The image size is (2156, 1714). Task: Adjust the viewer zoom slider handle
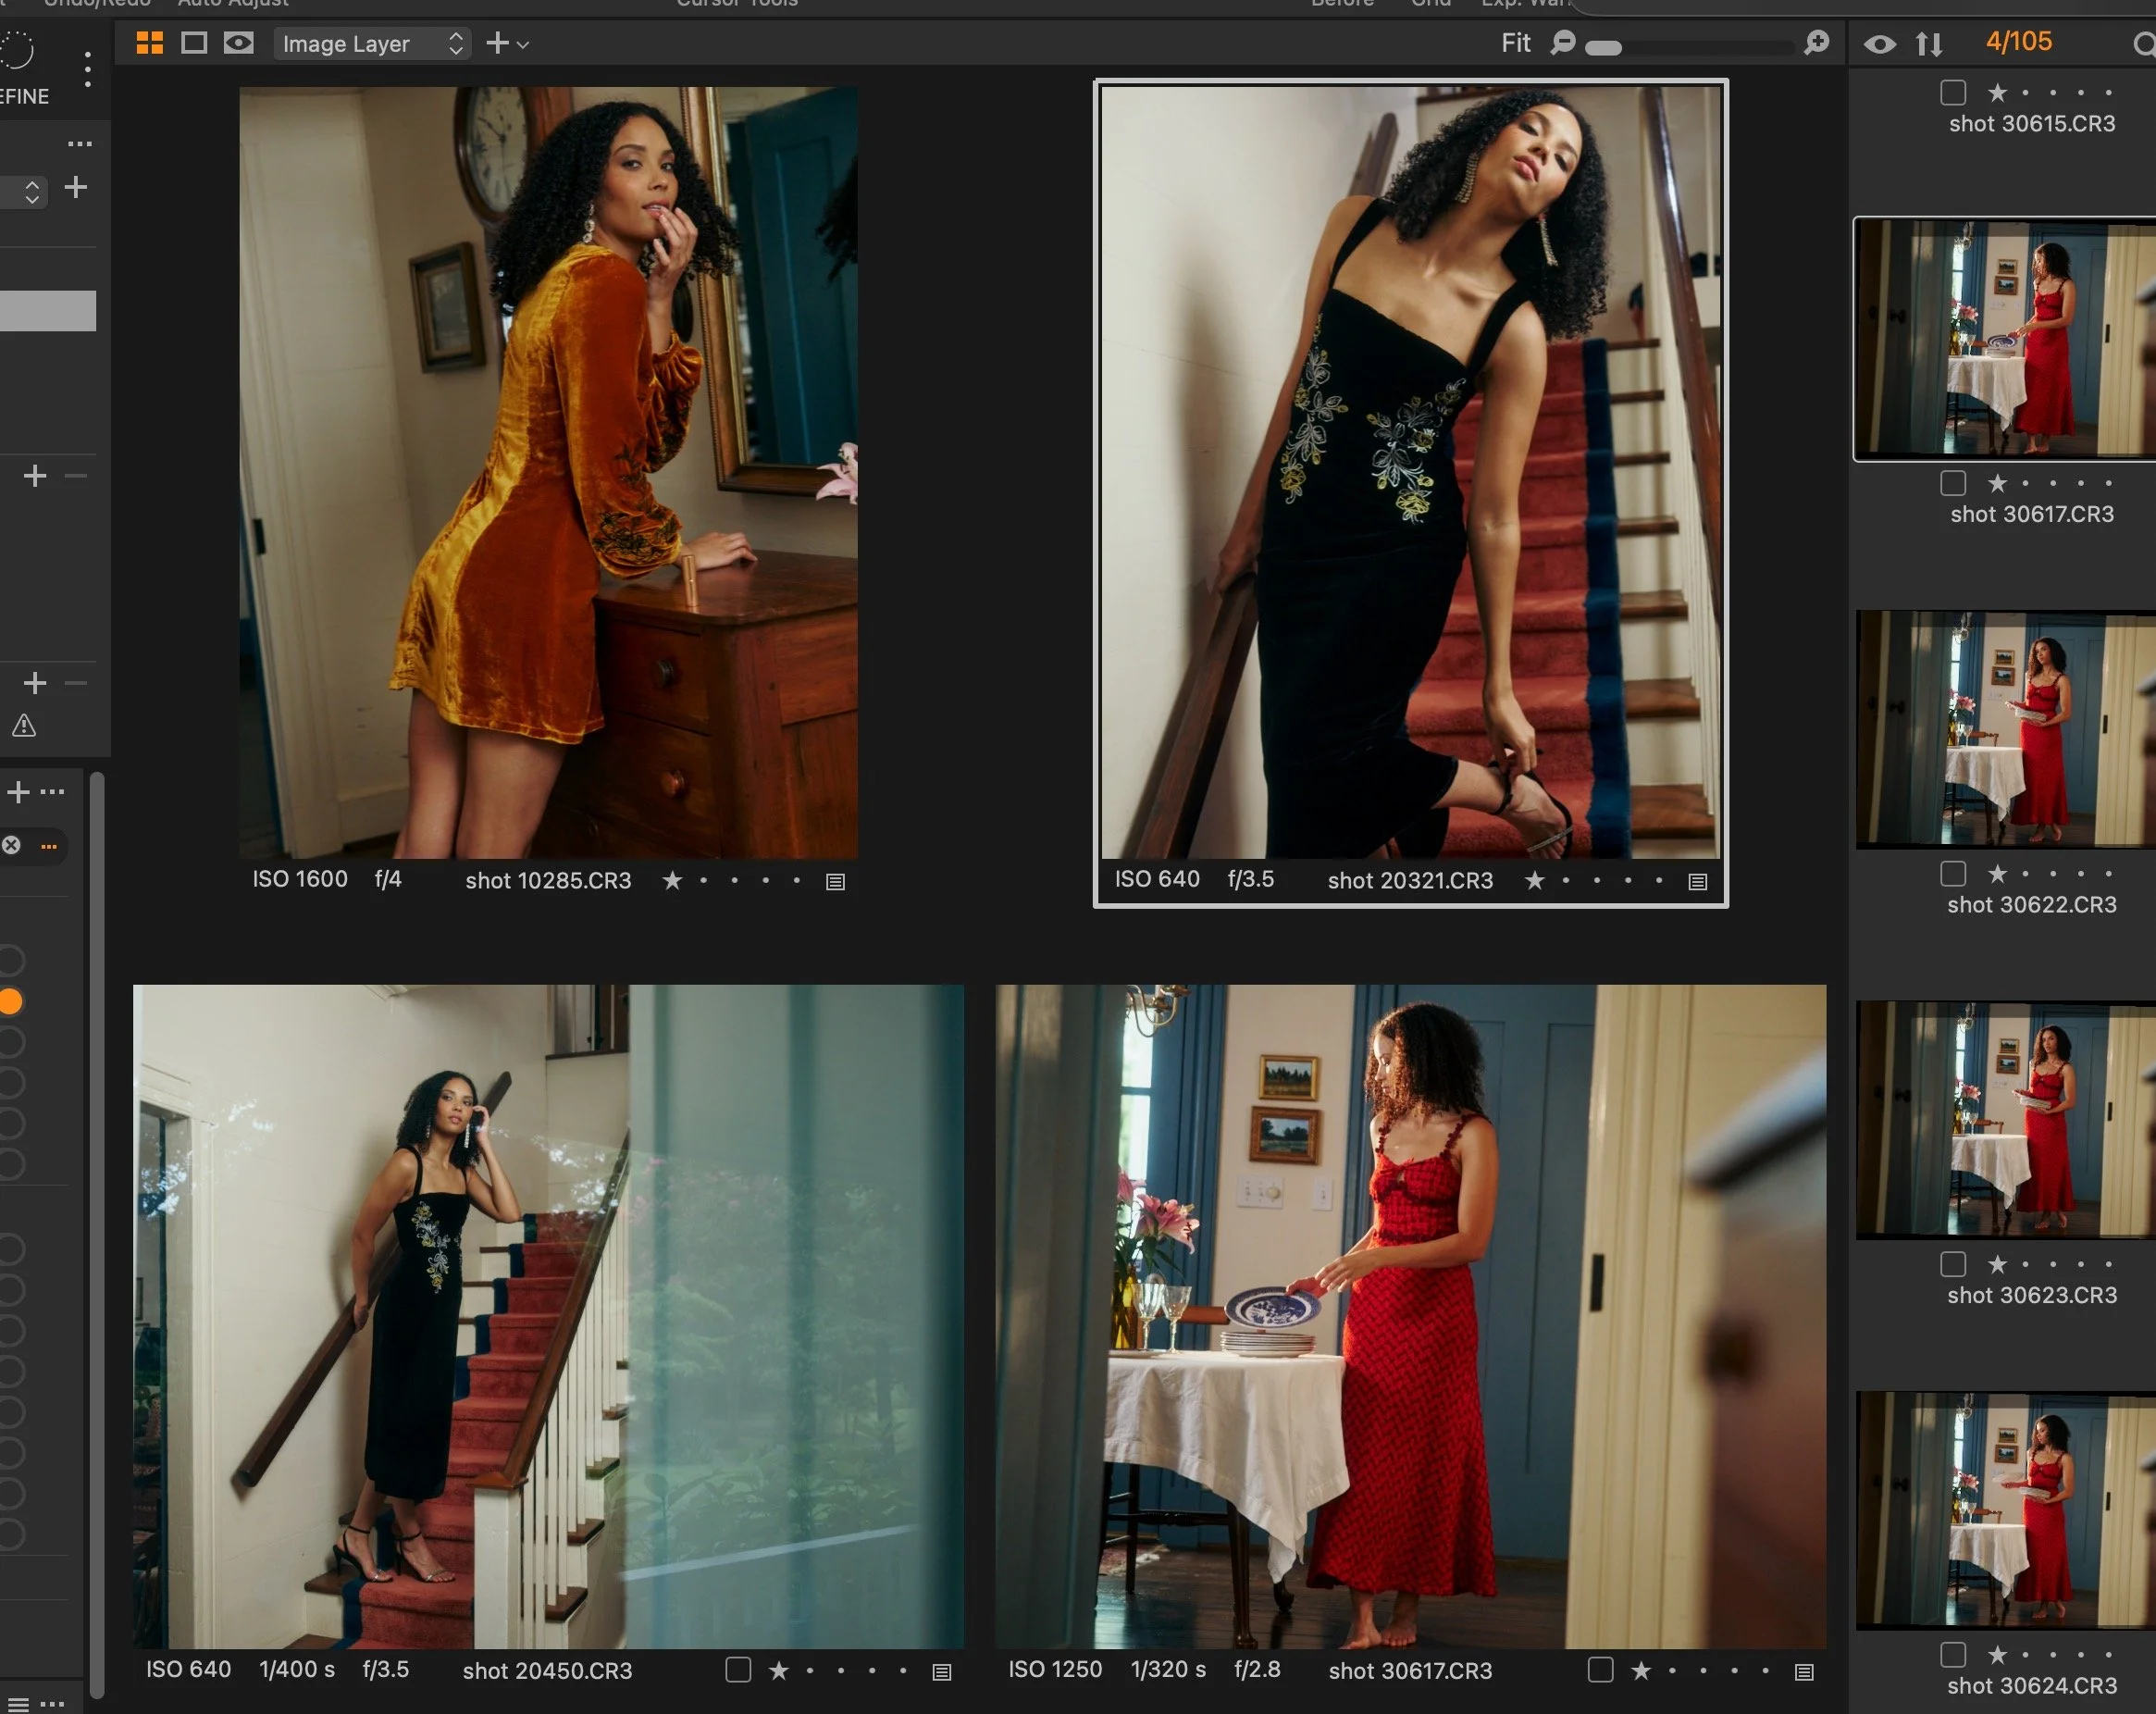[x=1603, y=48]
